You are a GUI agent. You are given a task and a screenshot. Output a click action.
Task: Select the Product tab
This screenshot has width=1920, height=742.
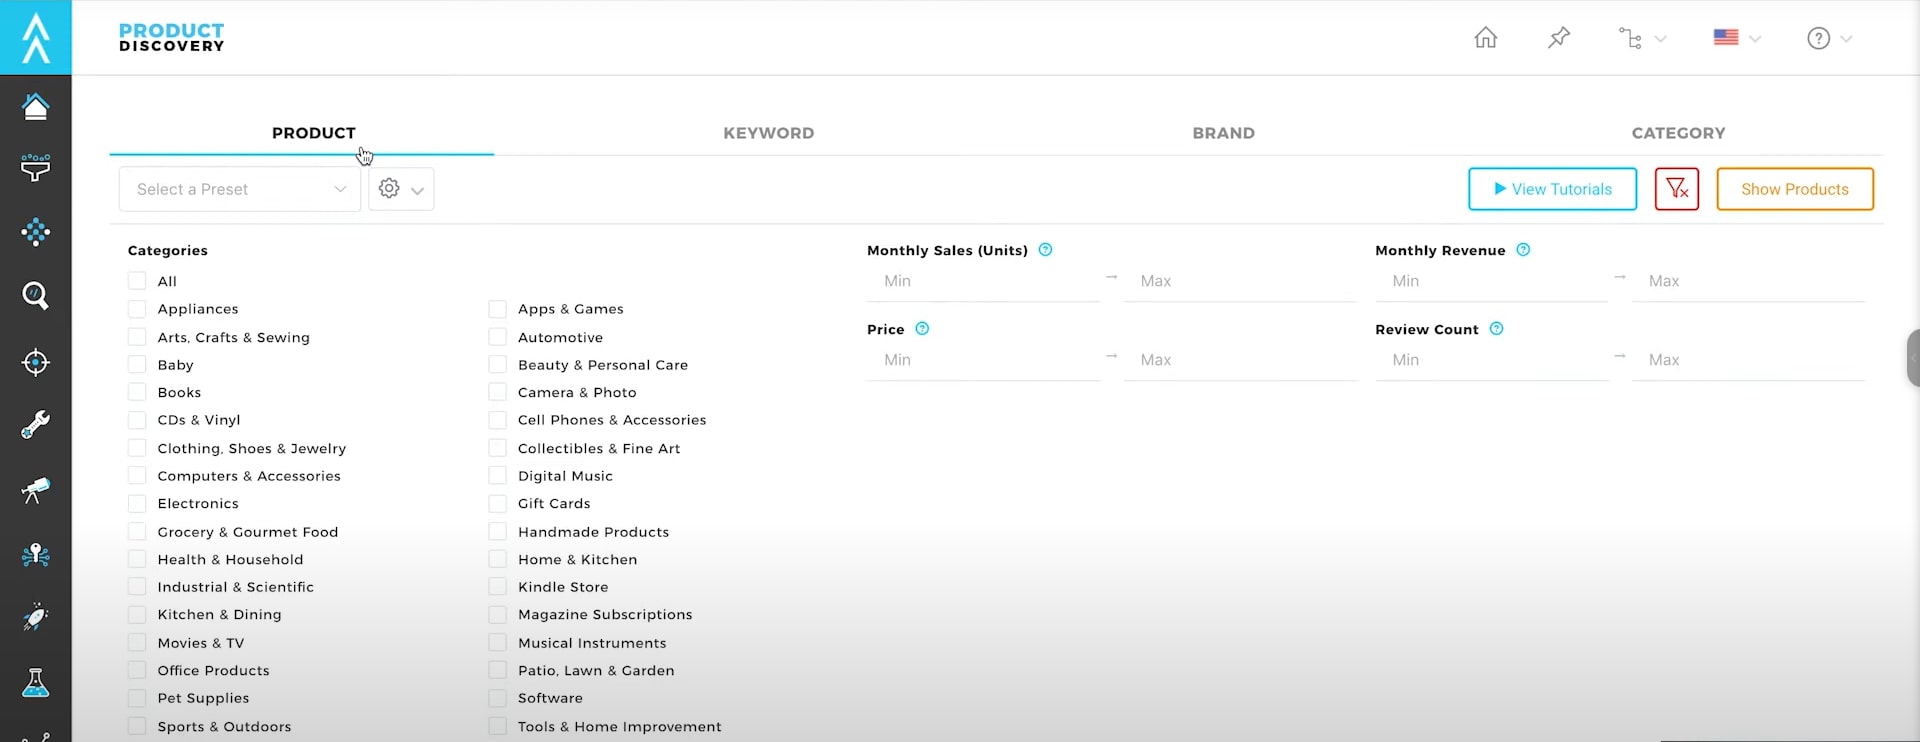pyautogui.click(x=314, y=133)
